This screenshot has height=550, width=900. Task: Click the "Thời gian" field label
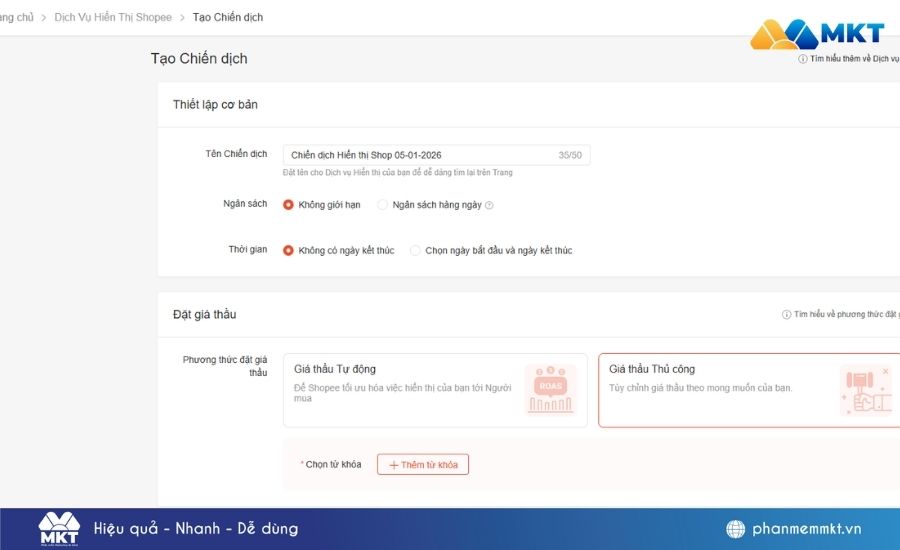(x=247, y=249)
